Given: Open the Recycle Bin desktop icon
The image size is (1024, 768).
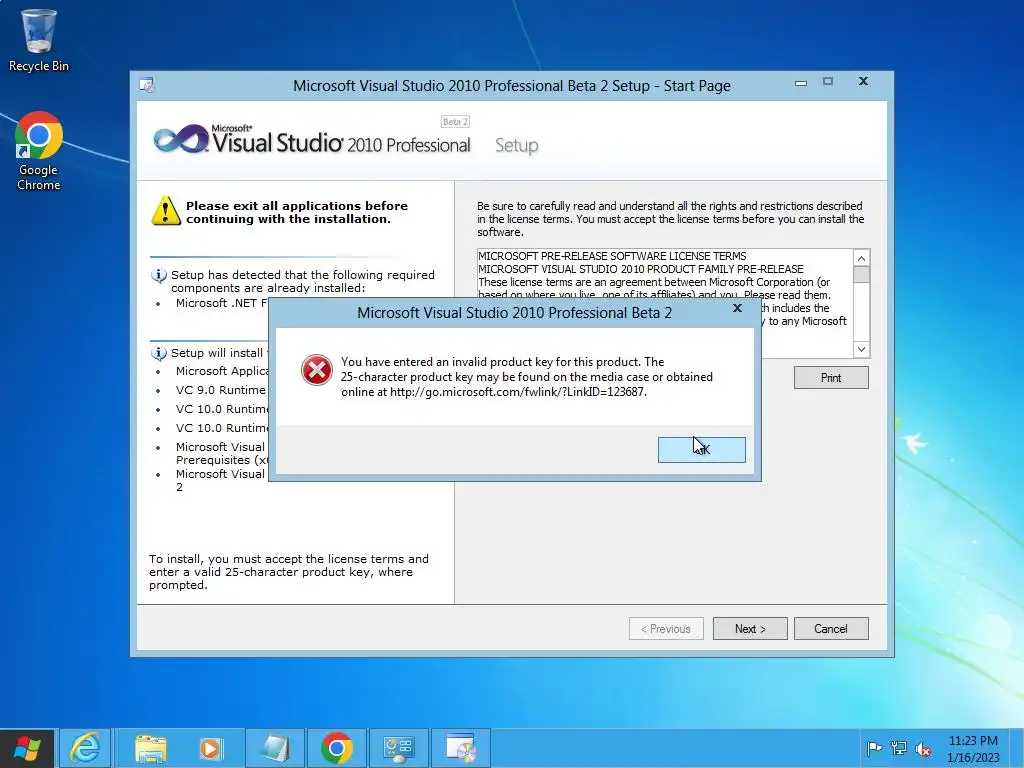Looking at the screenshot, I should click(39, 40).
